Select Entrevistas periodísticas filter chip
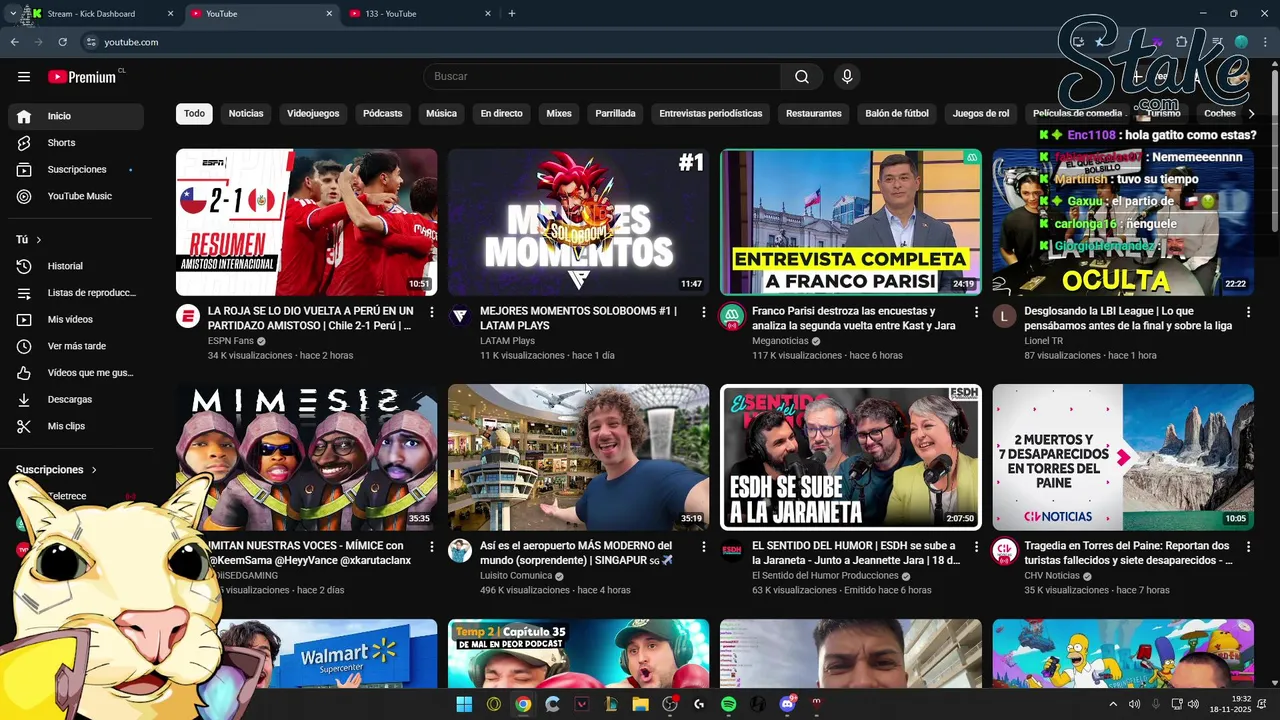 tap(711, 114)
